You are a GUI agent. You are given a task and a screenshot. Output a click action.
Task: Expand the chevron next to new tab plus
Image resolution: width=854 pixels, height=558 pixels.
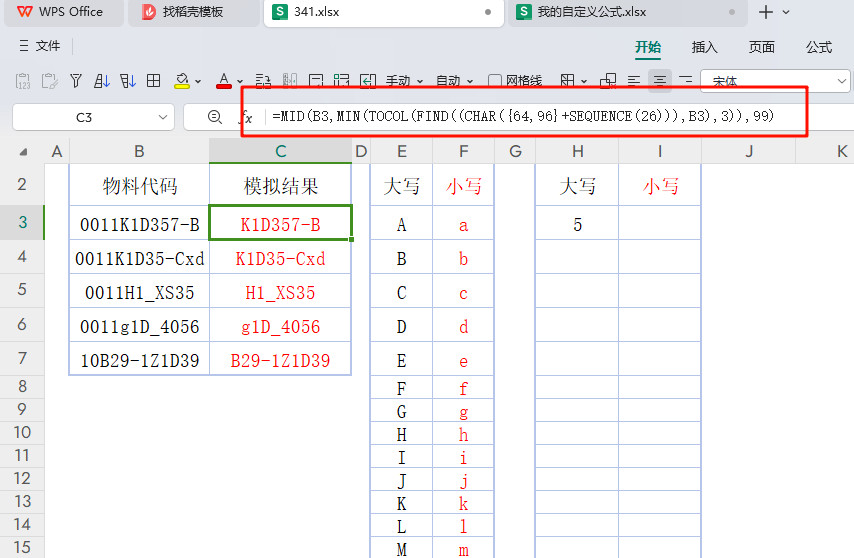pyautogui.click(x=786, y=12)
